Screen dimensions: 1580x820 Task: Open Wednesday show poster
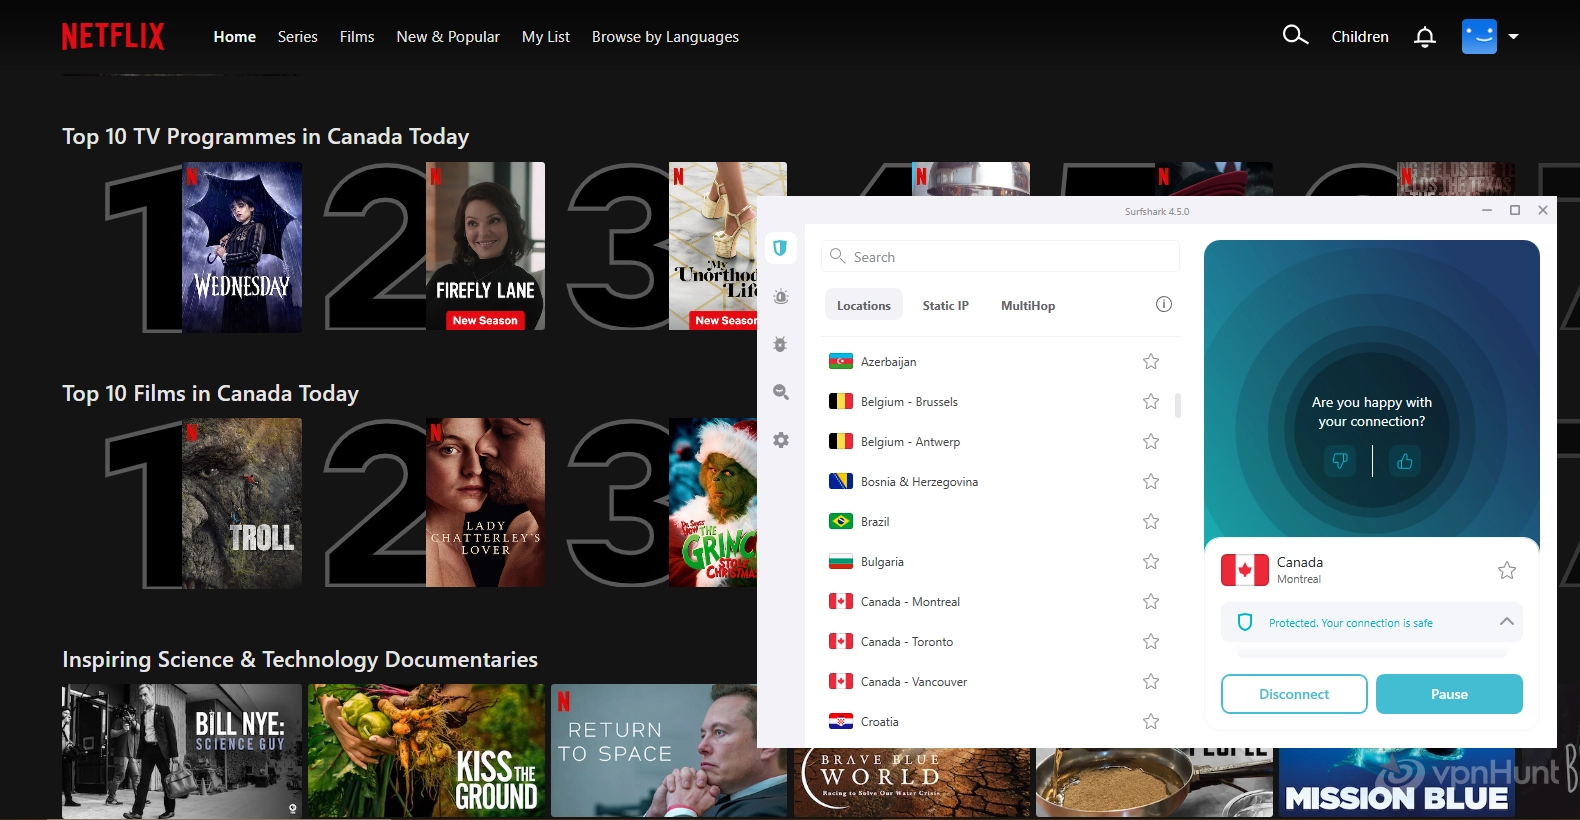click(x=242, y=247)
